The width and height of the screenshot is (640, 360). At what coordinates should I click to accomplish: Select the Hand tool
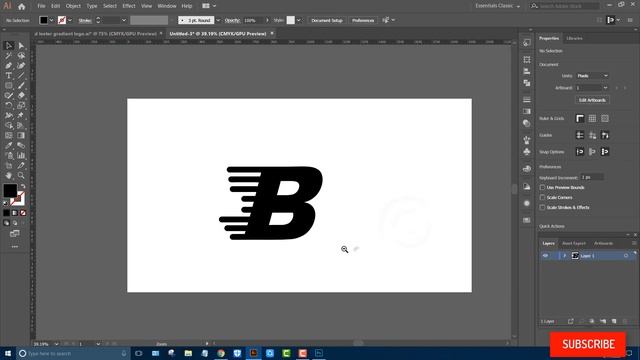tap(9, 176)
